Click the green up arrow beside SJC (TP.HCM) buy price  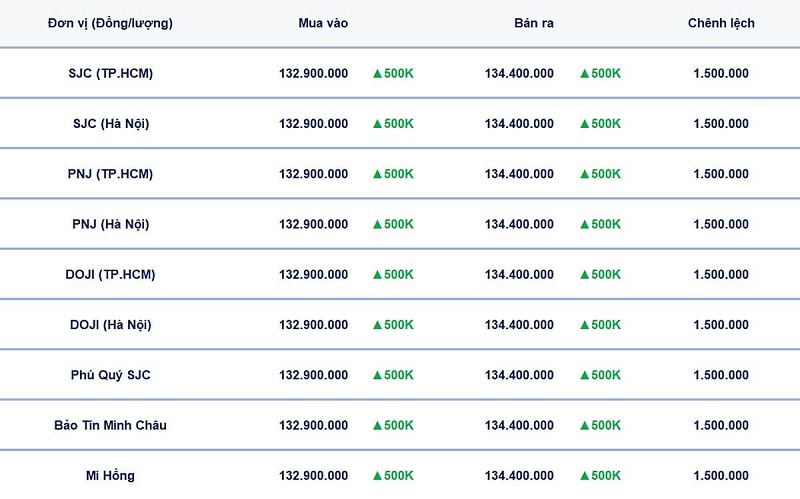click(x=378, y=73)
